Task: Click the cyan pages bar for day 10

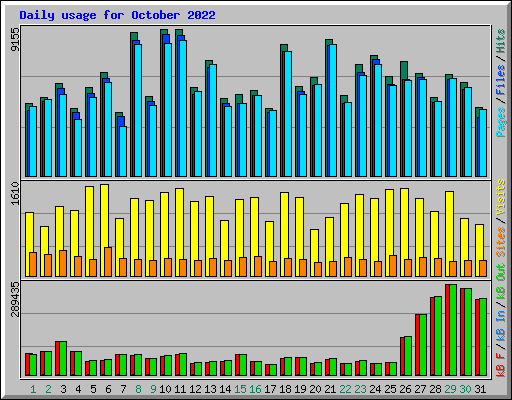Action: (168, 110)
